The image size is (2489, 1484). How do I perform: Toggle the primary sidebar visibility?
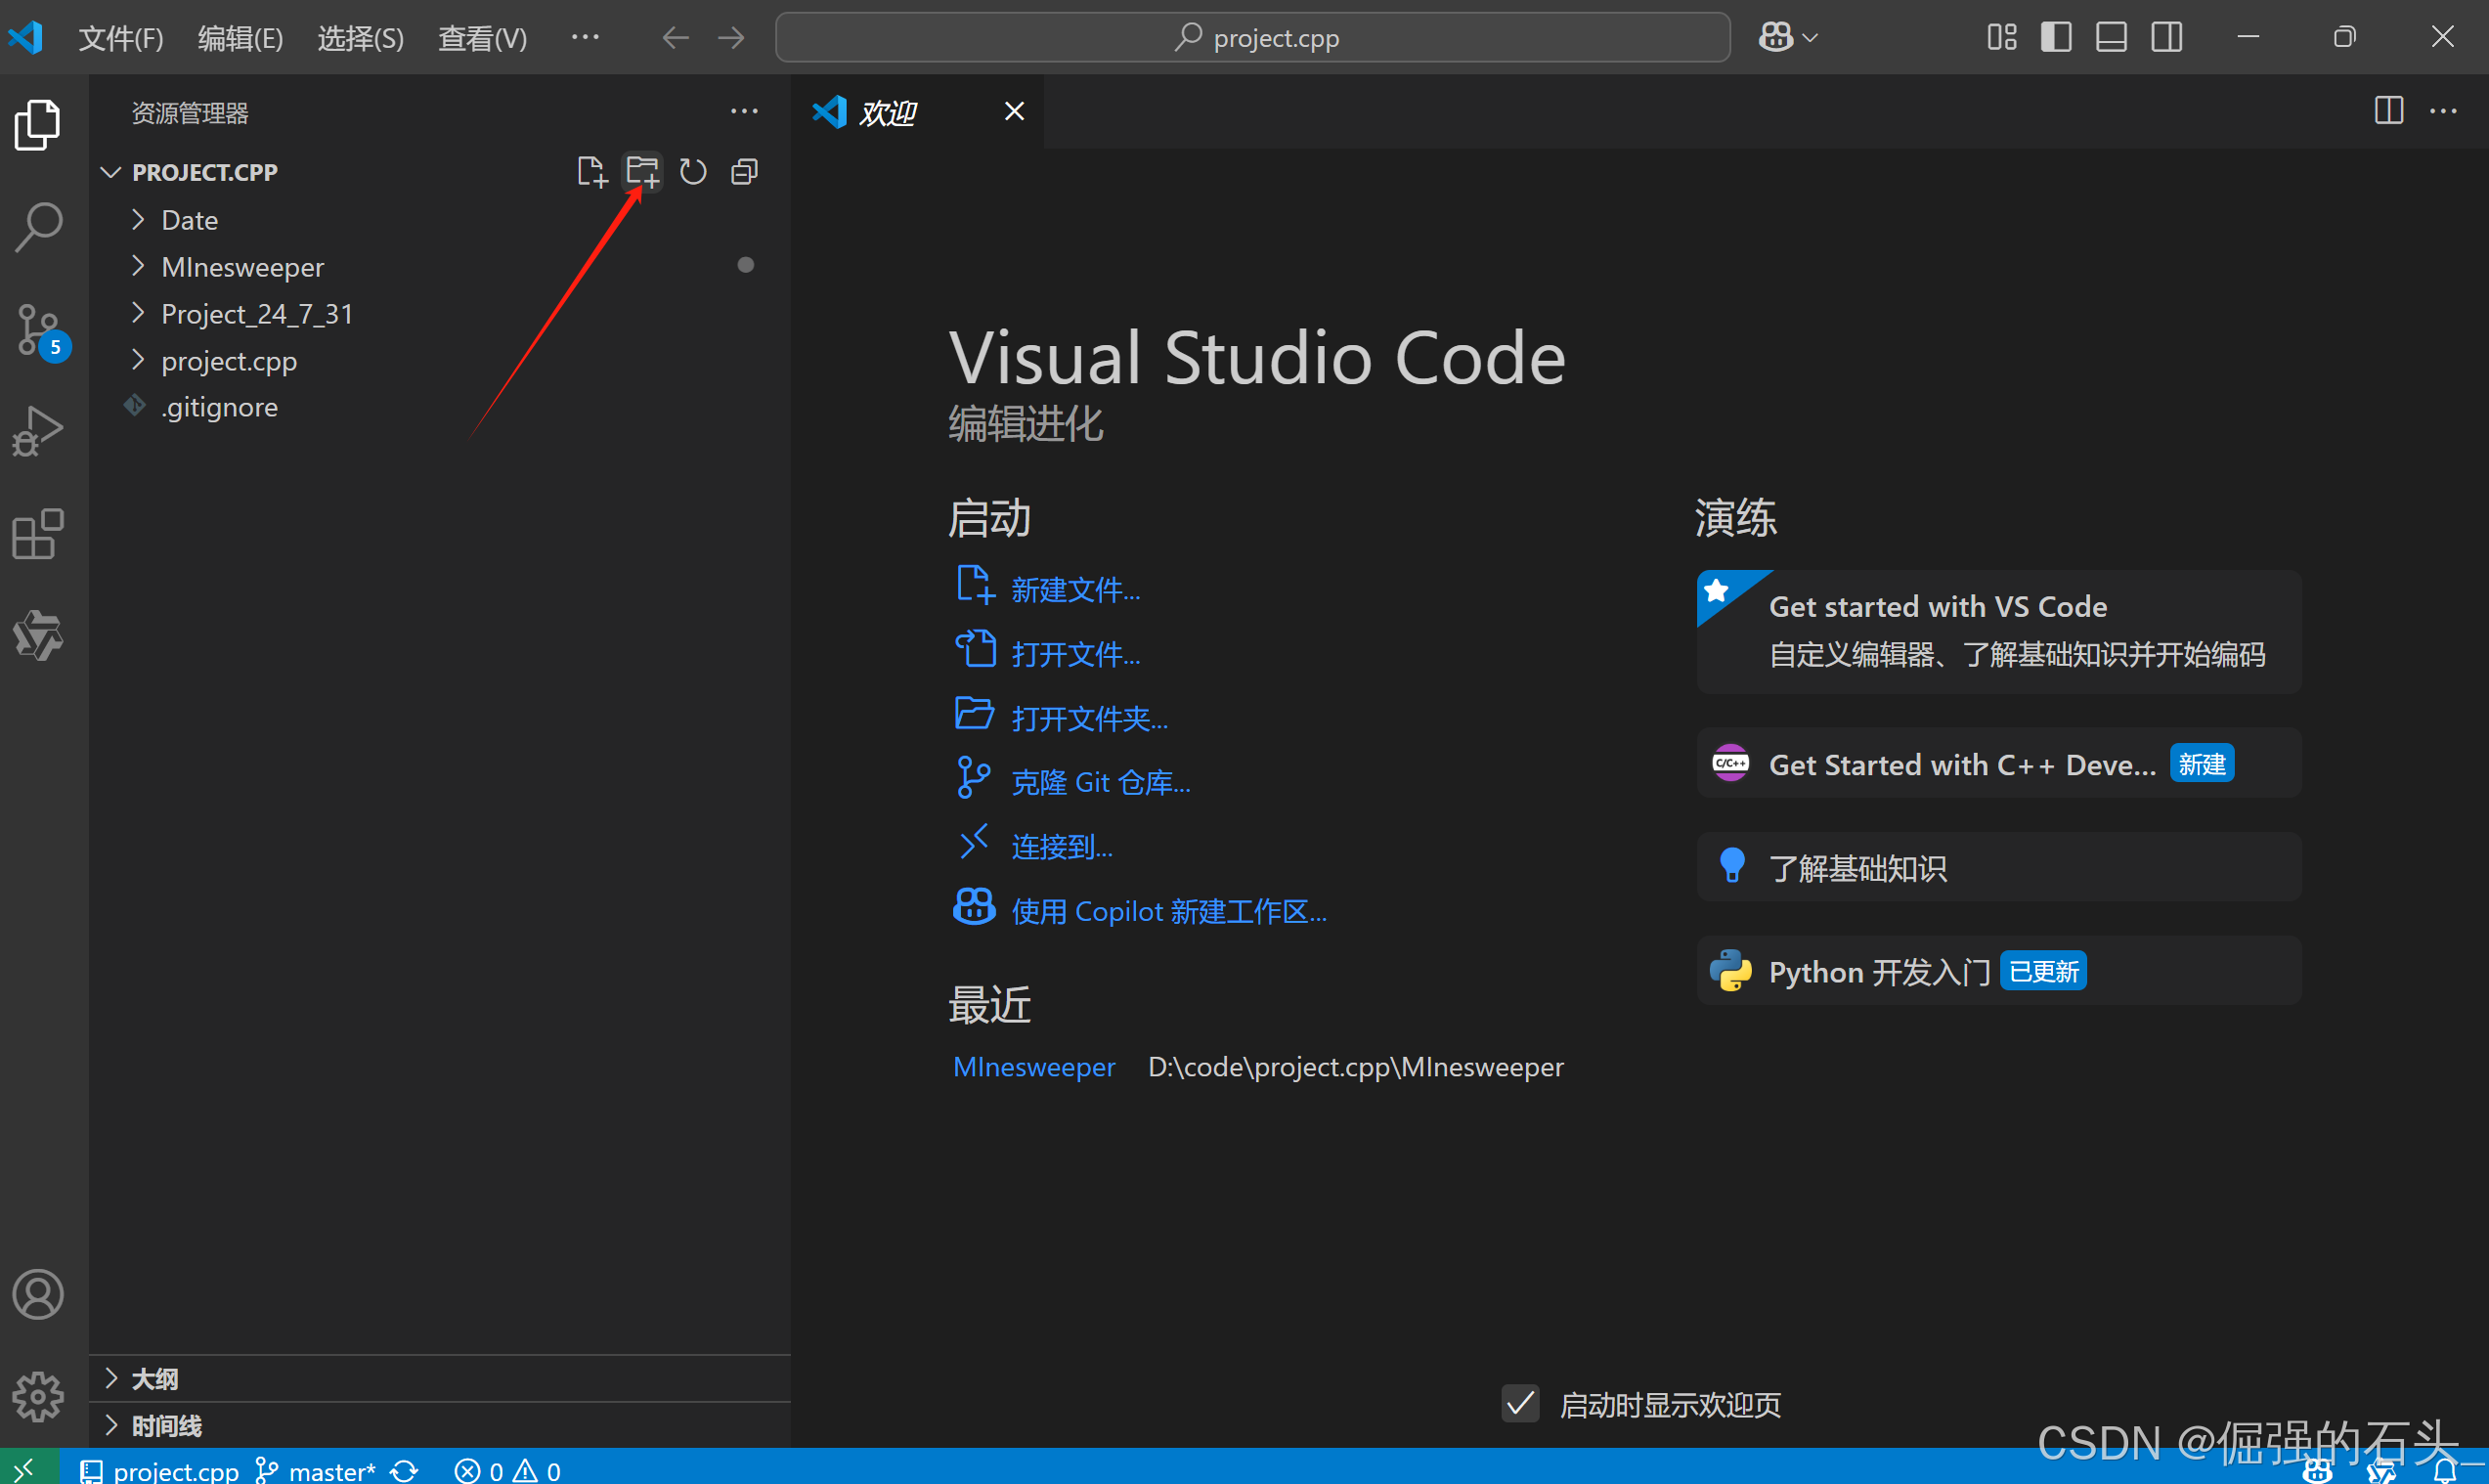click(2056, 38)
